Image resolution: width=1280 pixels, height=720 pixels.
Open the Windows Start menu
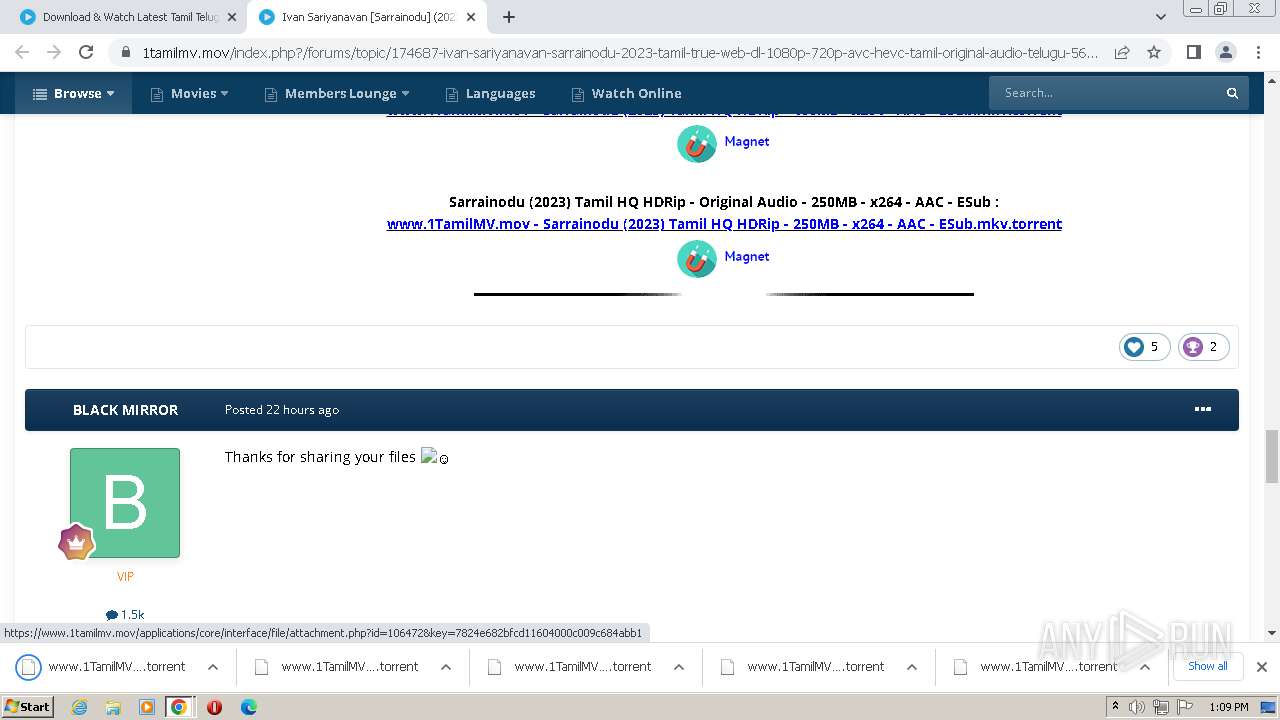(28, 707)
